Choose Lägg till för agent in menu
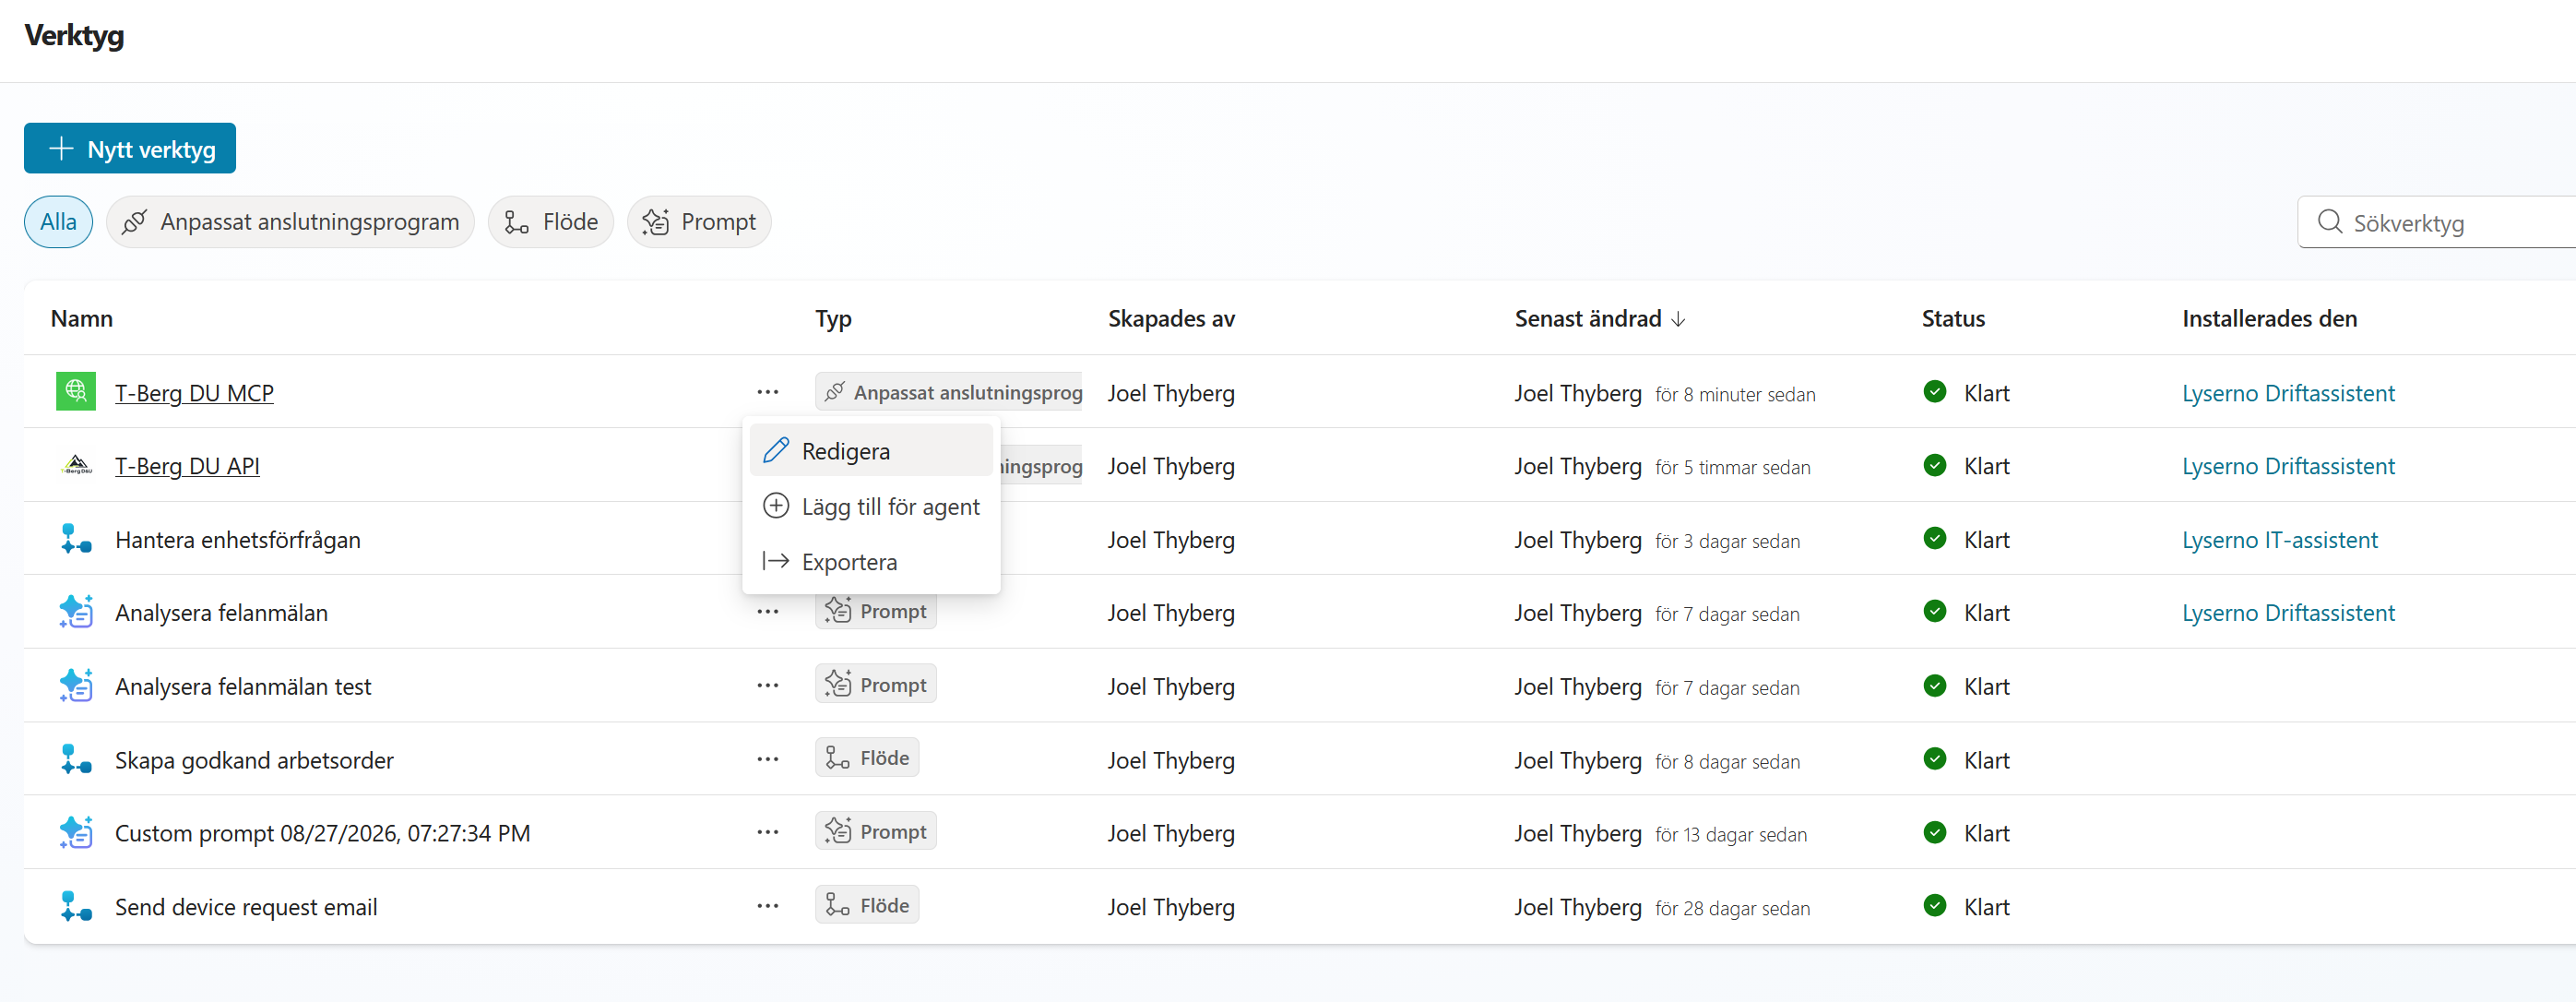The image size is (2576, 1002). tap(871, 506)
